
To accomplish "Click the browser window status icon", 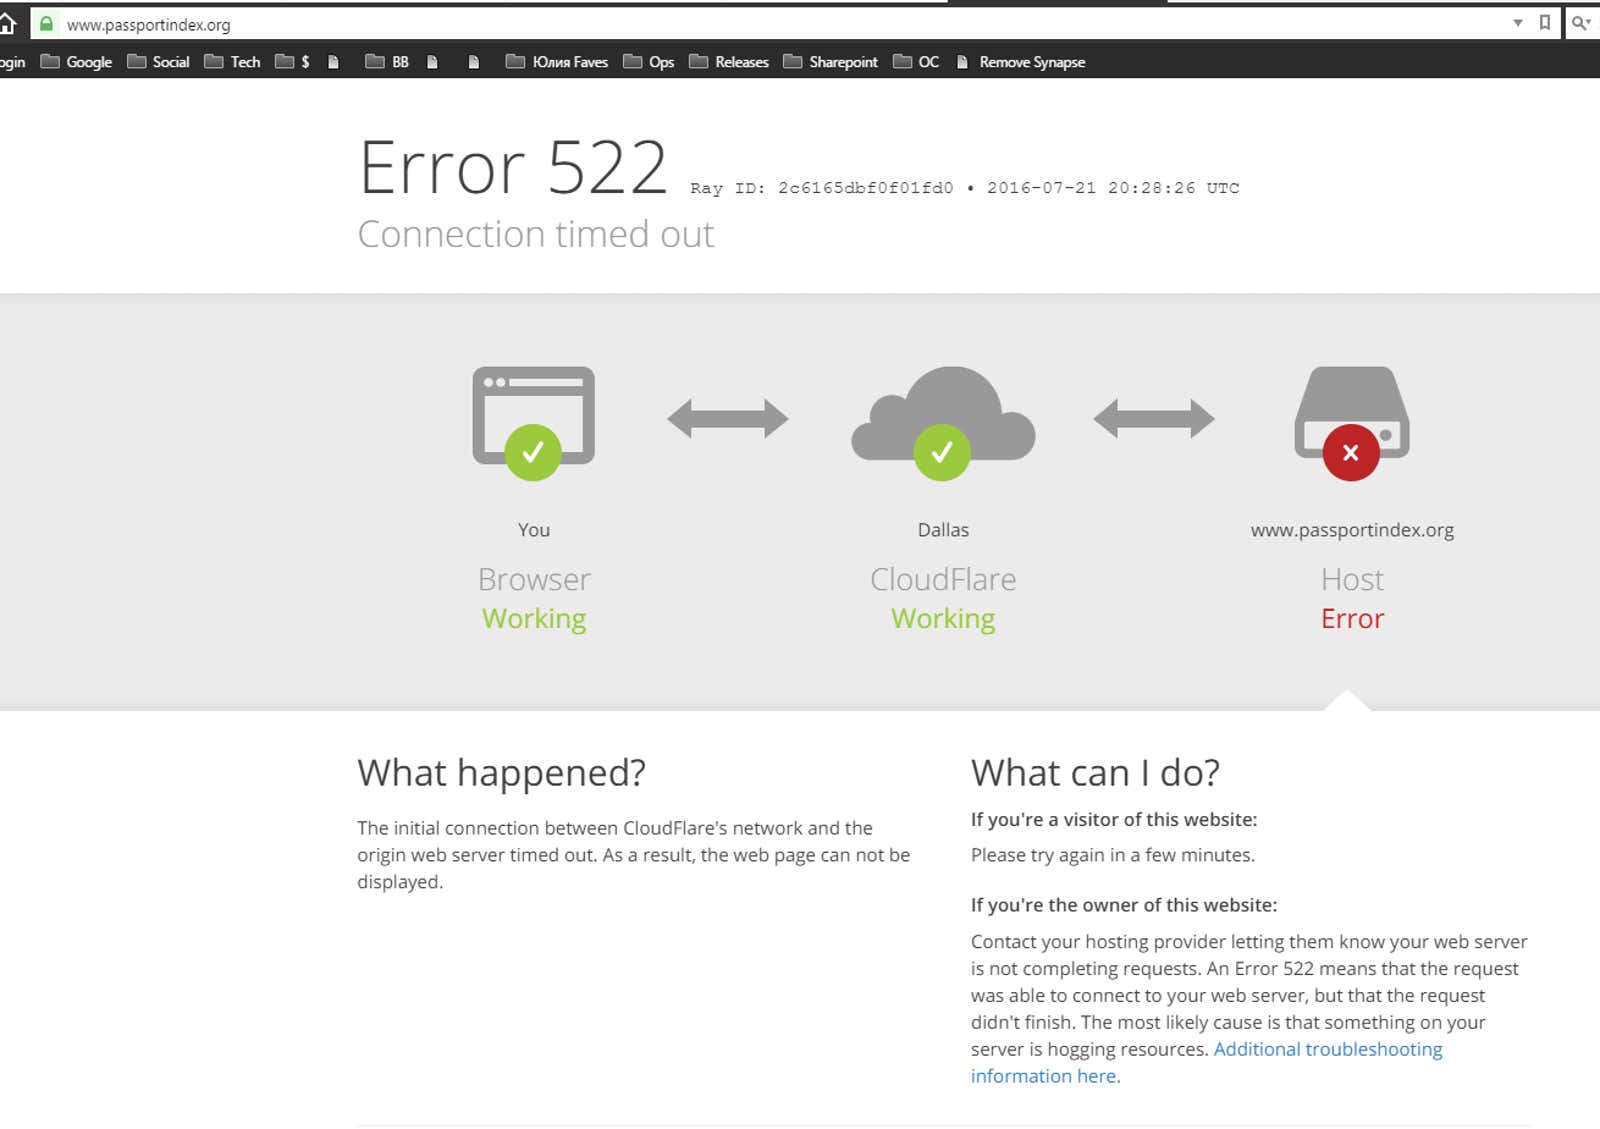I will pos(534,423).
